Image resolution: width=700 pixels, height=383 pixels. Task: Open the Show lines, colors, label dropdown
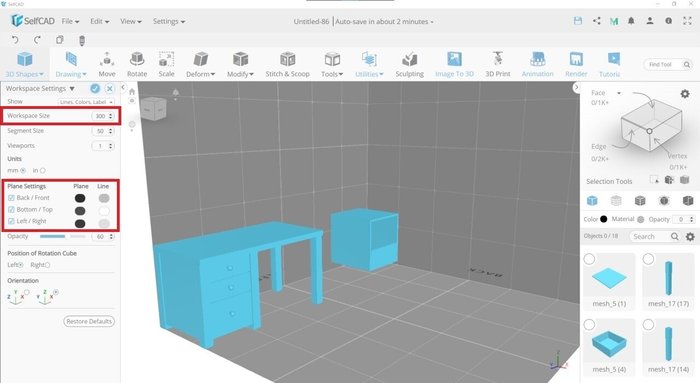click(86, 102)
